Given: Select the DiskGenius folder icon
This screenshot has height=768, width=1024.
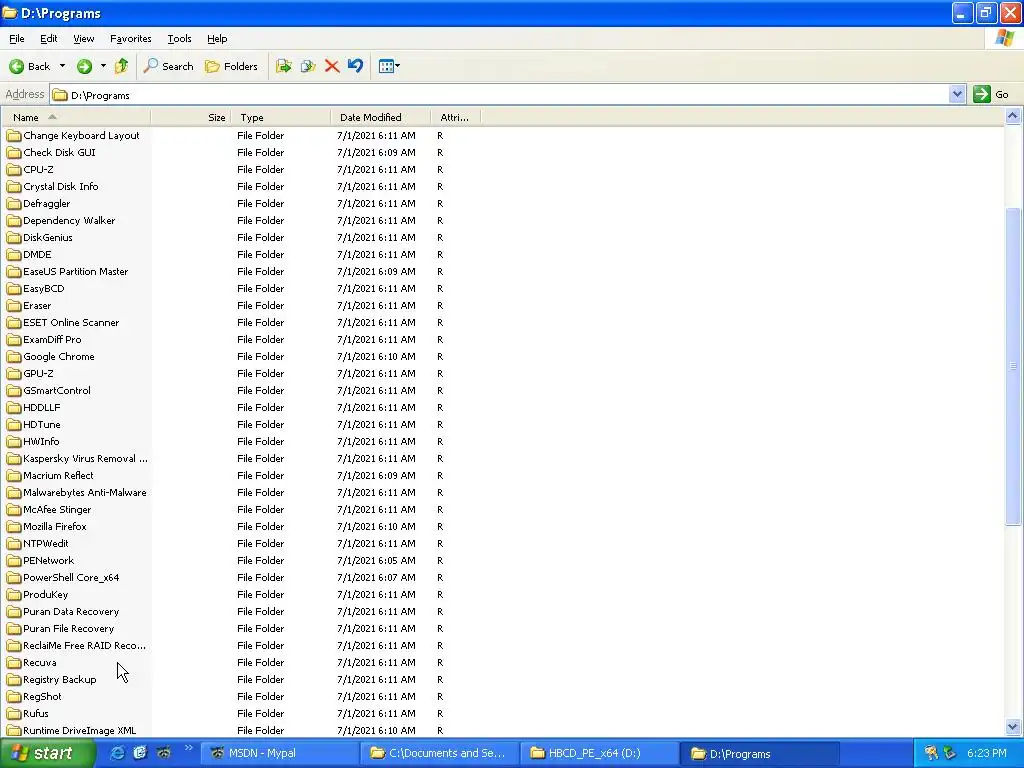Looking at the screenshot, I should click(14, 238).
